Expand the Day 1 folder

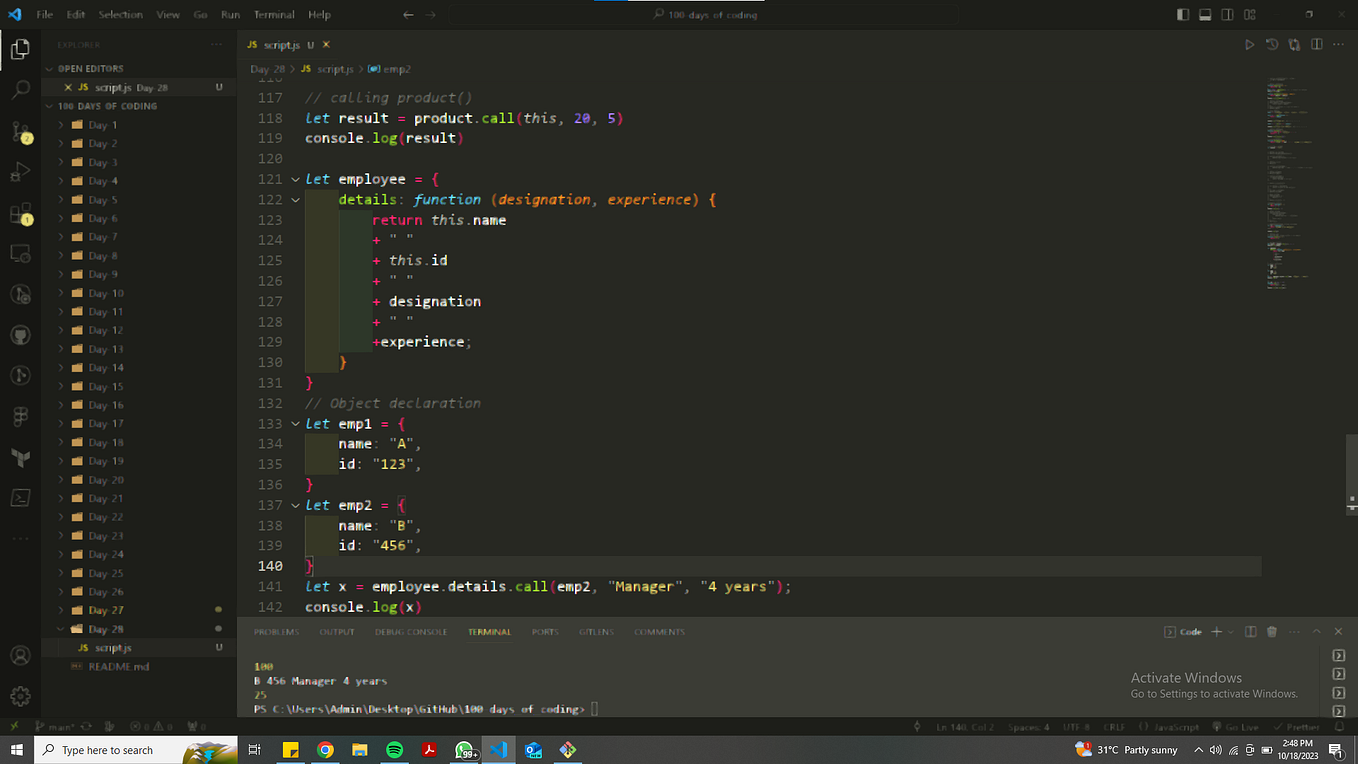coord(61,125)
